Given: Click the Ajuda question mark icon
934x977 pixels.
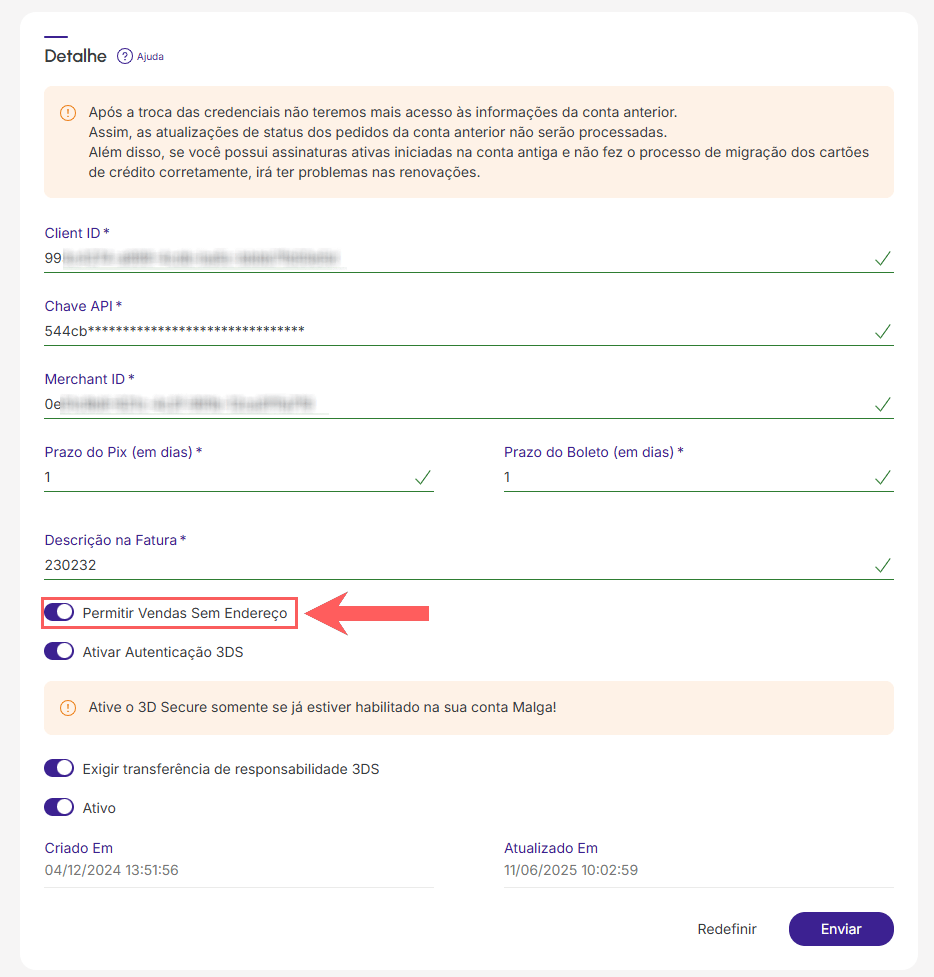Looking at the screenshot, I should (x=125, y=56).
